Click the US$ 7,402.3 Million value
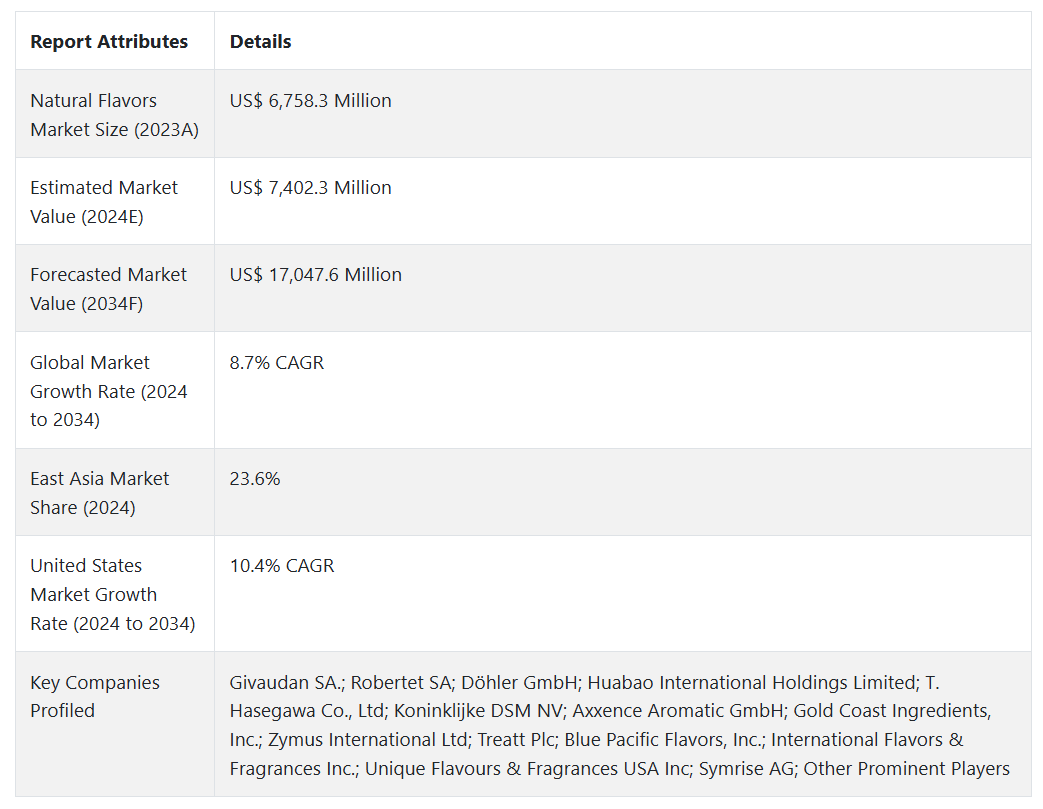The height and width of the screenshot is (809, 1043). click(x=311, y=188)
